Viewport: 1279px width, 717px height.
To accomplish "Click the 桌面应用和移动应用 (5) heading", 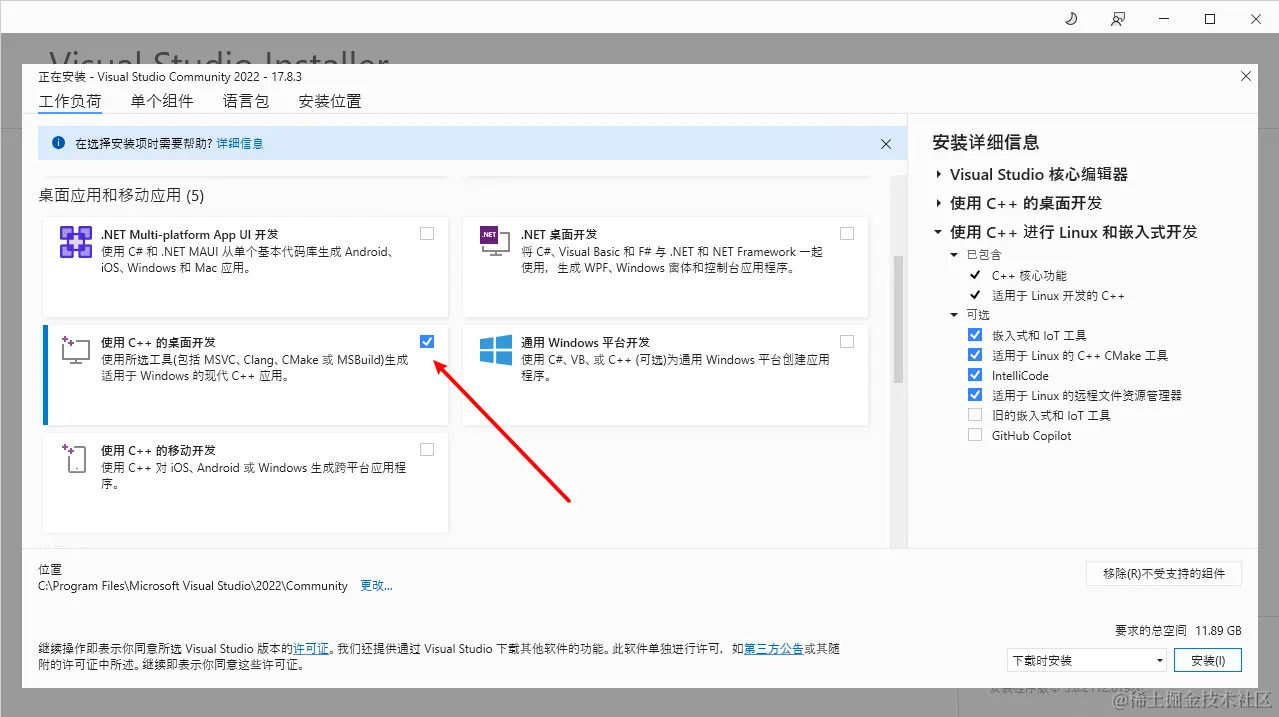I will point(121,195).
